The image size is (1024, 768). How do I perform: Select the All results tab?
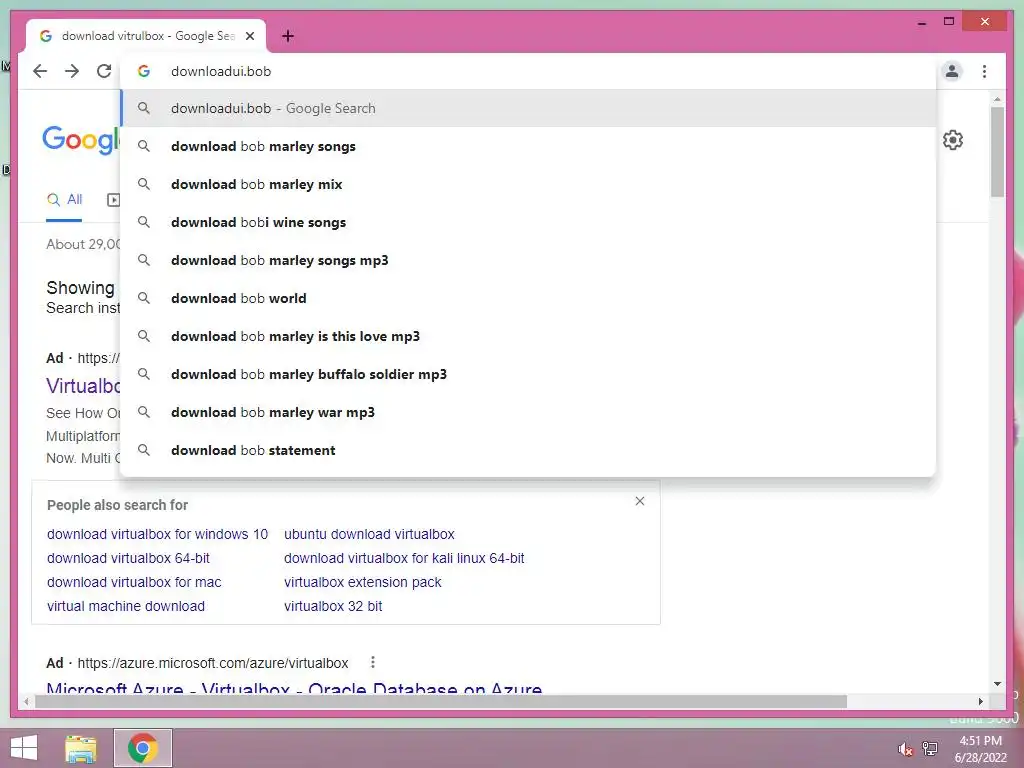(64, 200)
